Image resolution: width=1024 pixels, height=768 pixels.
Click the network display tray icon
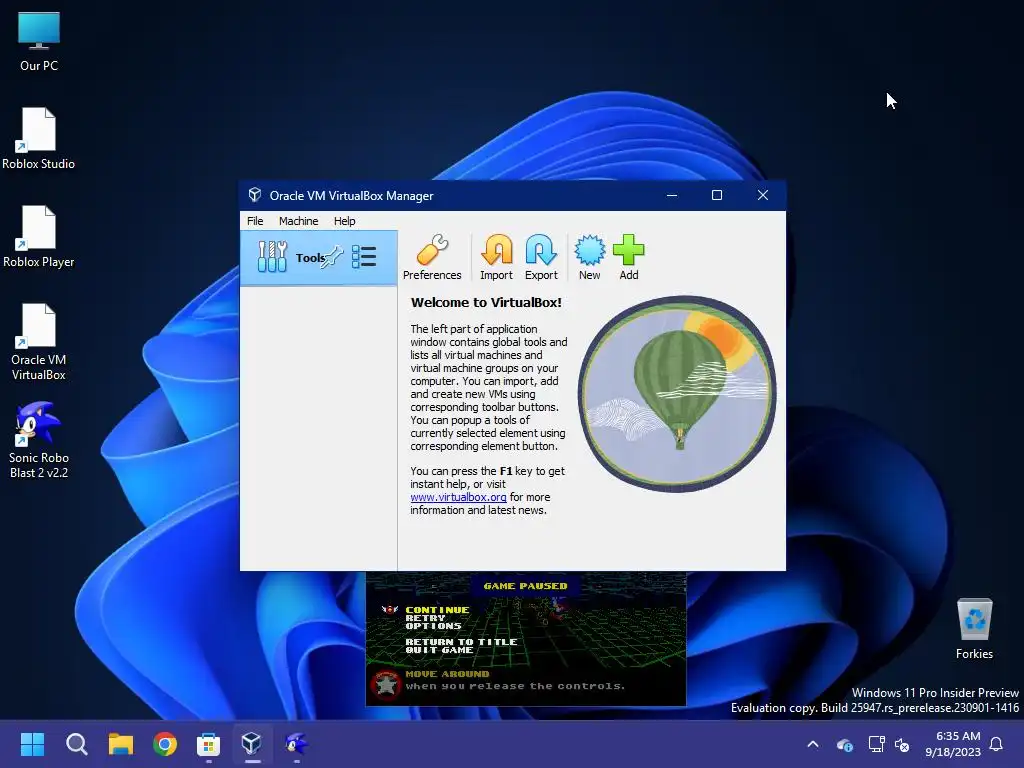coord(876,744)
